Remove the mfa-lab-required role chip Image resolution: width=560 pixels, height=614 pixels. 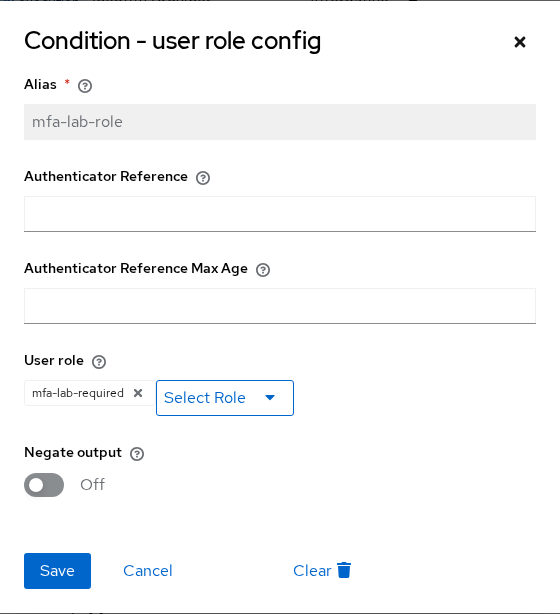tap(138, 393)
